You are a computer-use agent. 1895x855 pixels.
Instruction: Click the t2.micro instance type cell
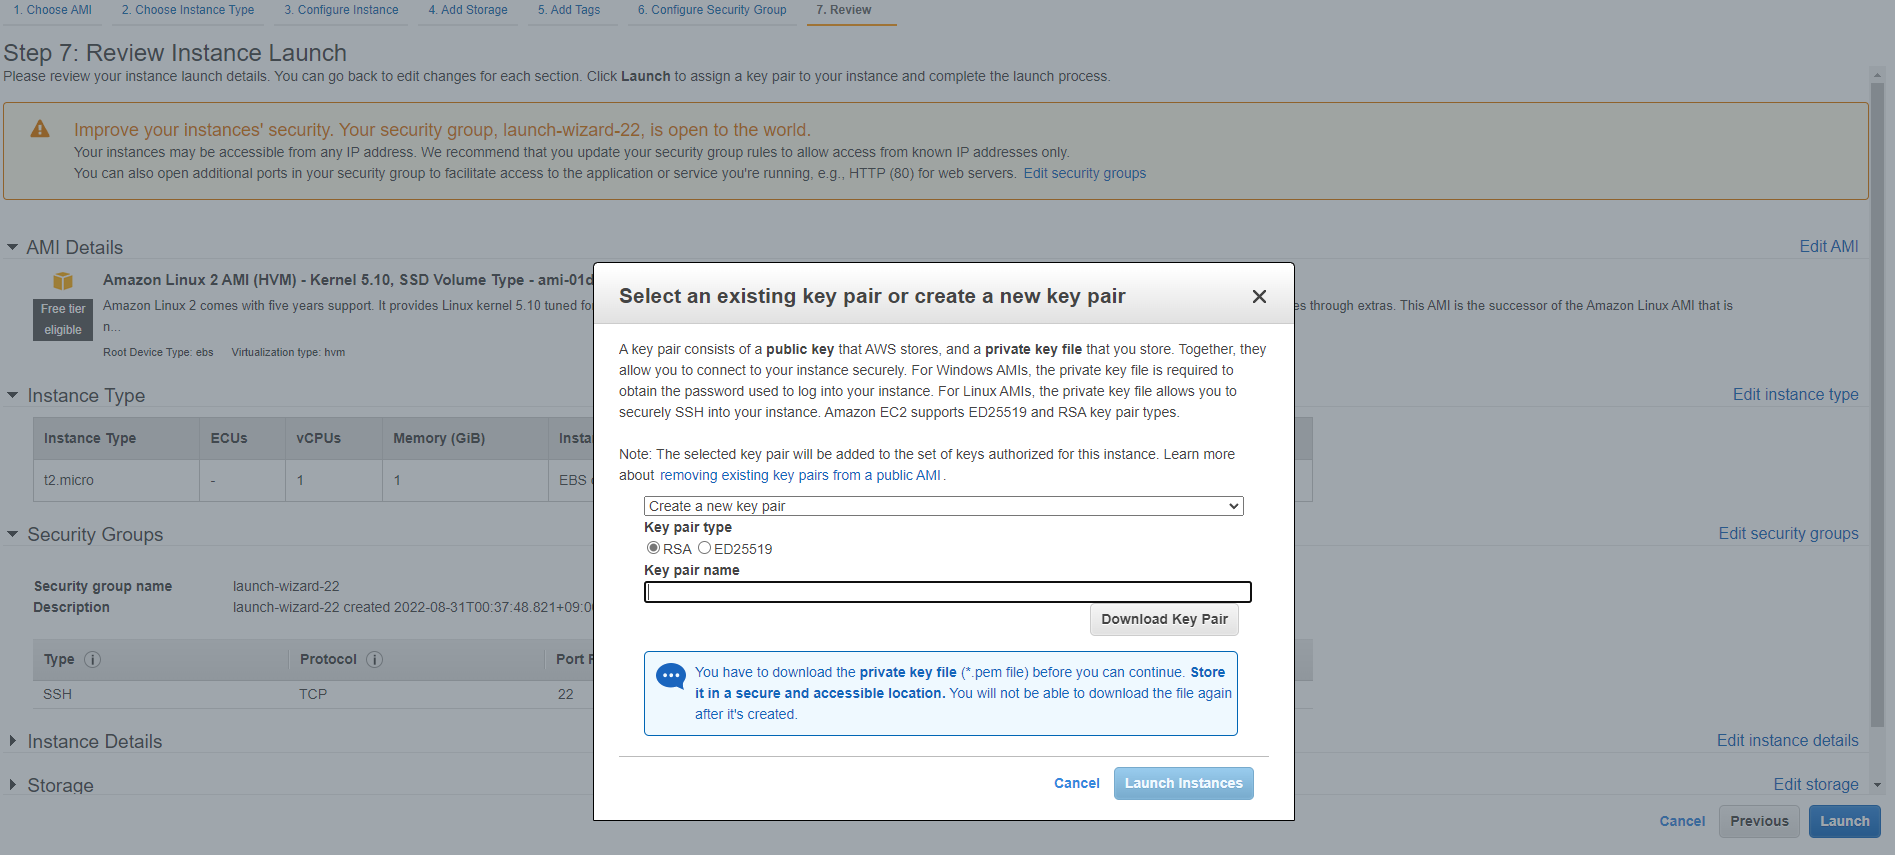point(116,480)
